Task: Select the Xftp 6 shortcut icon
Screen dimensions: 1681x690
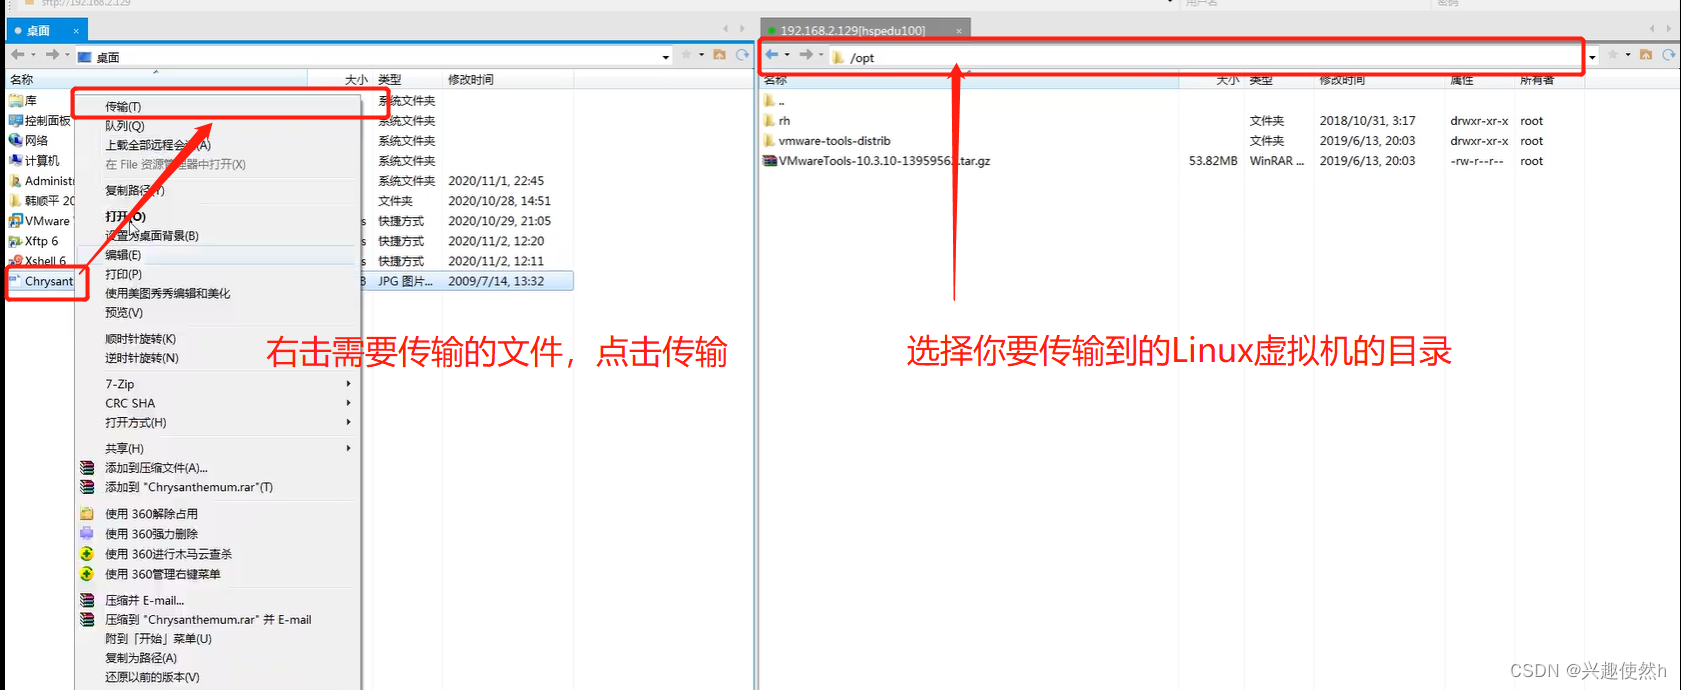Action: coord(16,241)
